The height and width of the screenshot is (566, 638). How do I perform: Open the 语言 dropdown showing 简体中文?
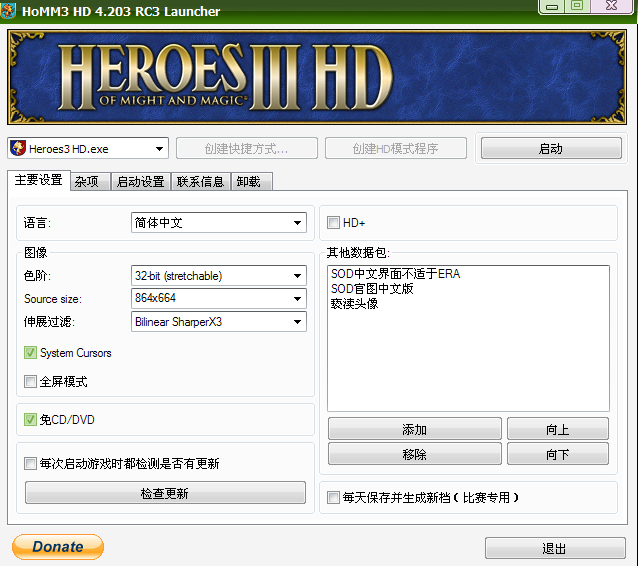tap(218, 223)
